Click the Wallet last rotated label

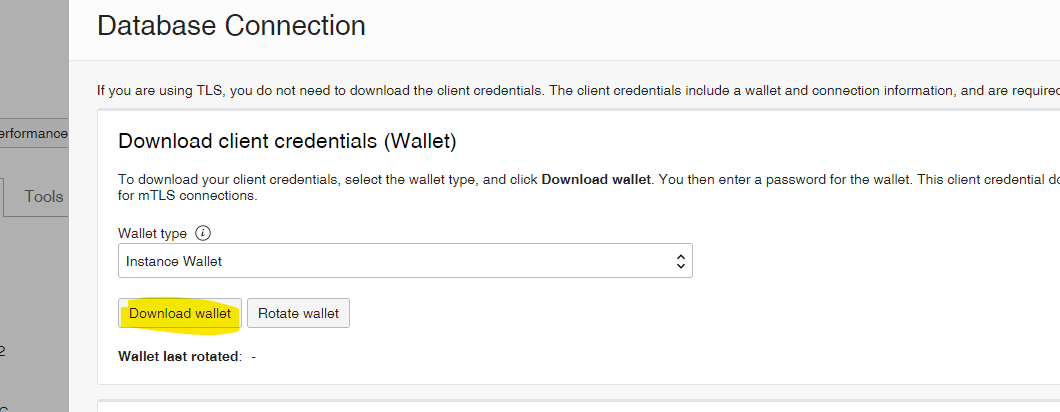180,356
